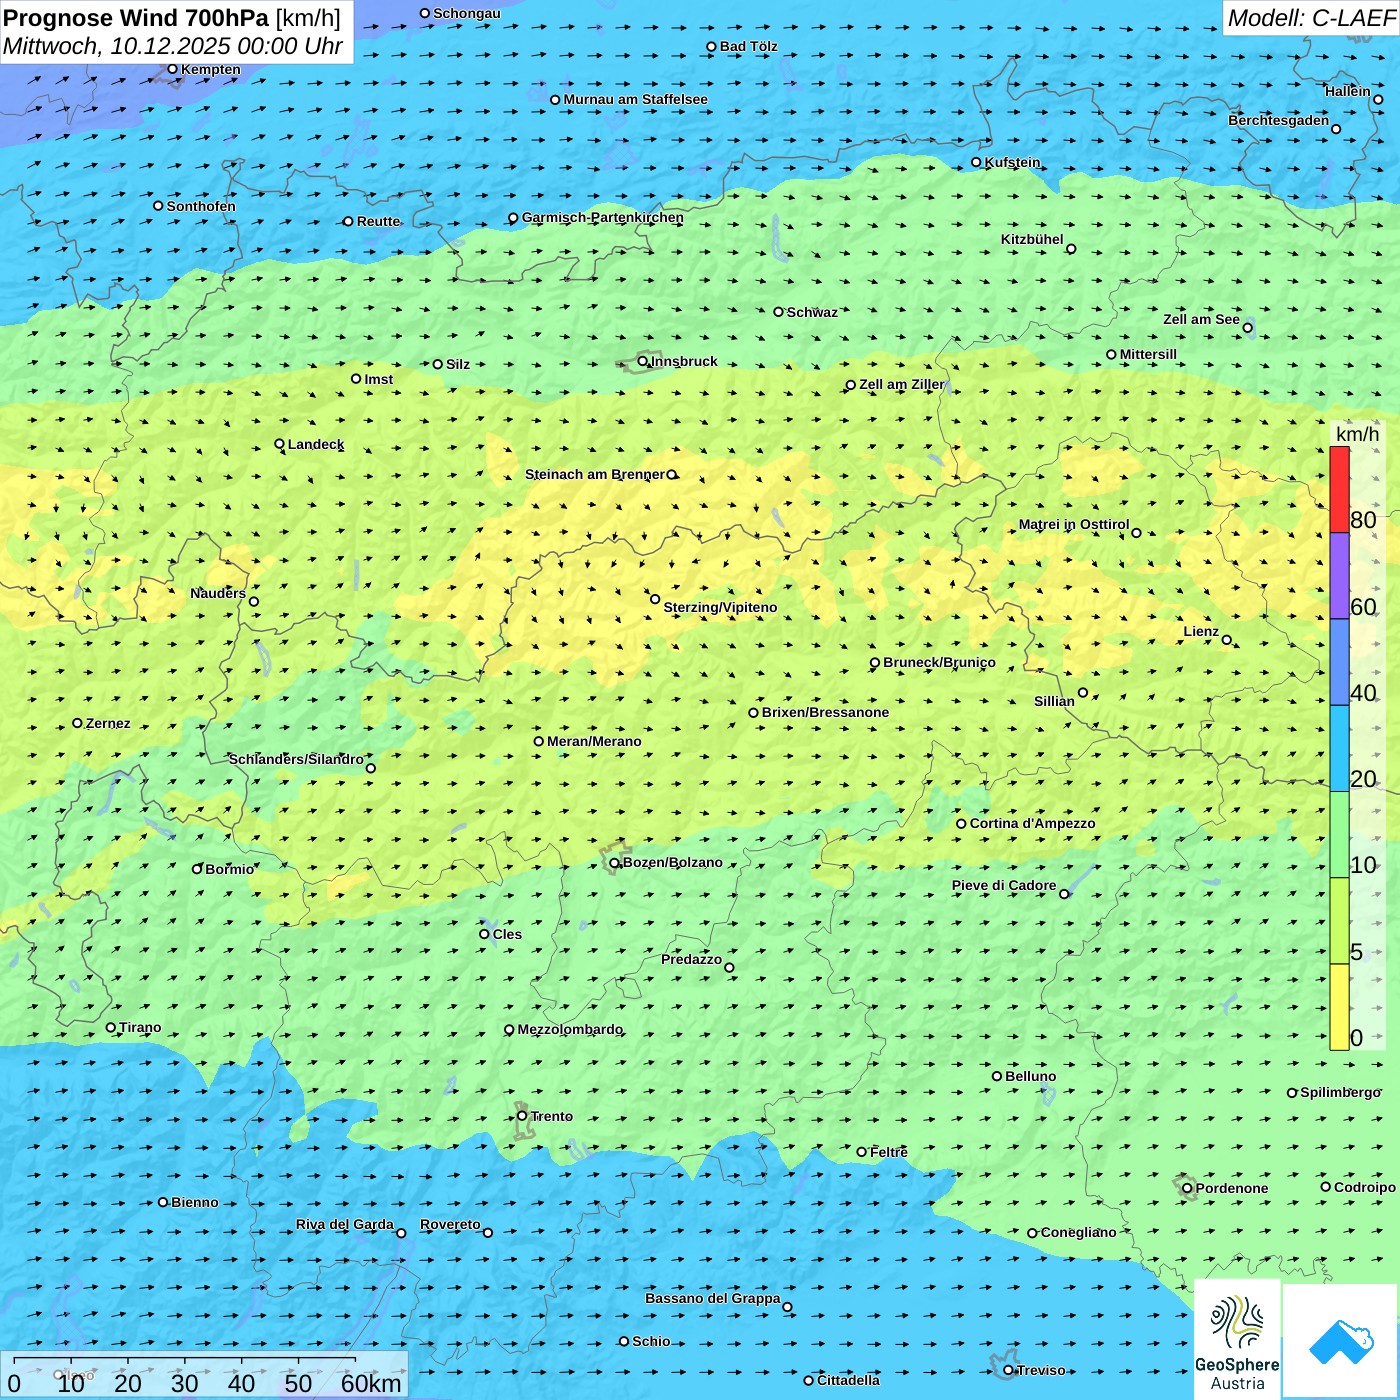Select the Lienz location marker circle
The image size is (1400, 1400).
pos(1227,640)
